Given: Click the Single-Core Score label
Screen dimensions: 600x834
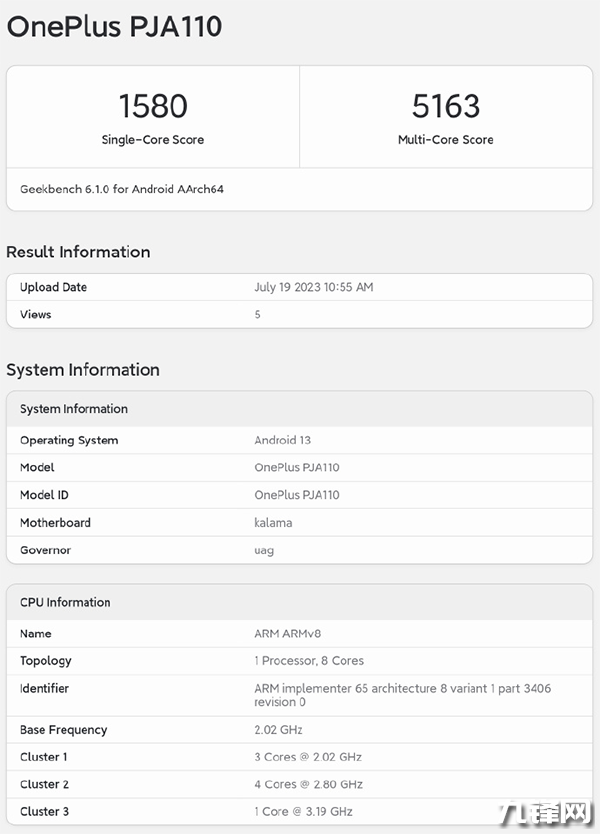Looking at the screenshot, I should point(153,140).
